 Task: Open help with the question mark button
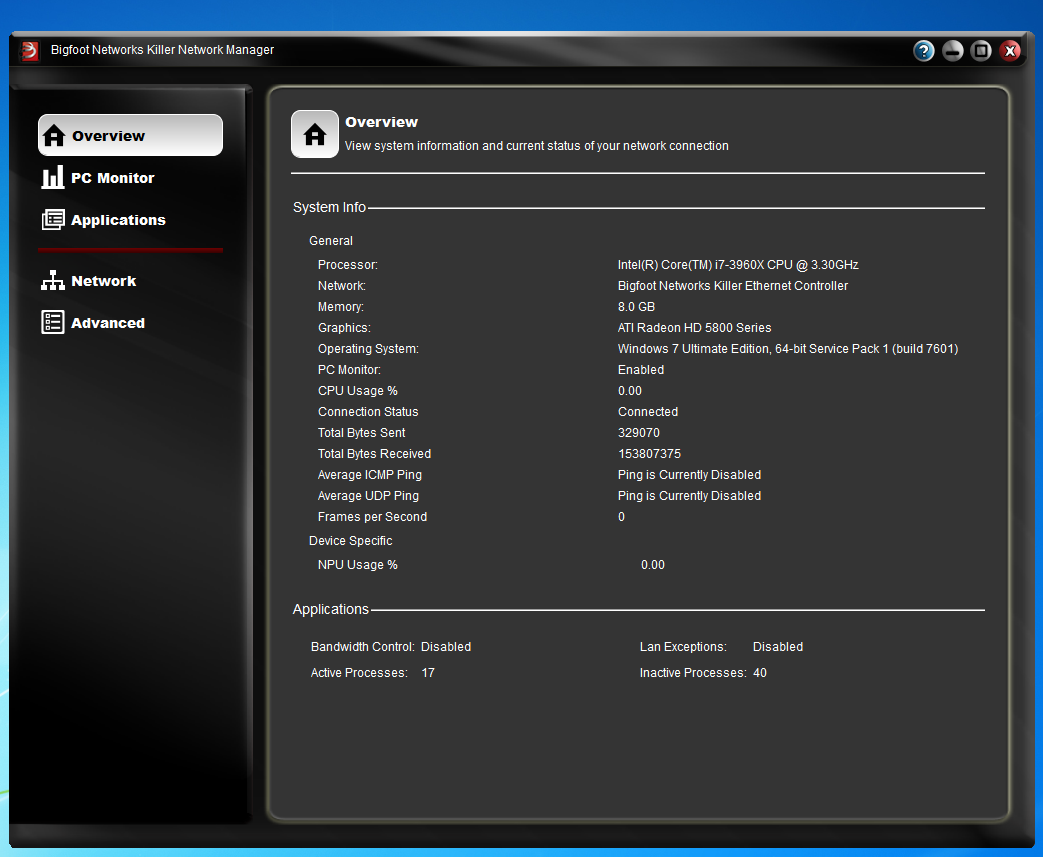click(x=923, y=51)
